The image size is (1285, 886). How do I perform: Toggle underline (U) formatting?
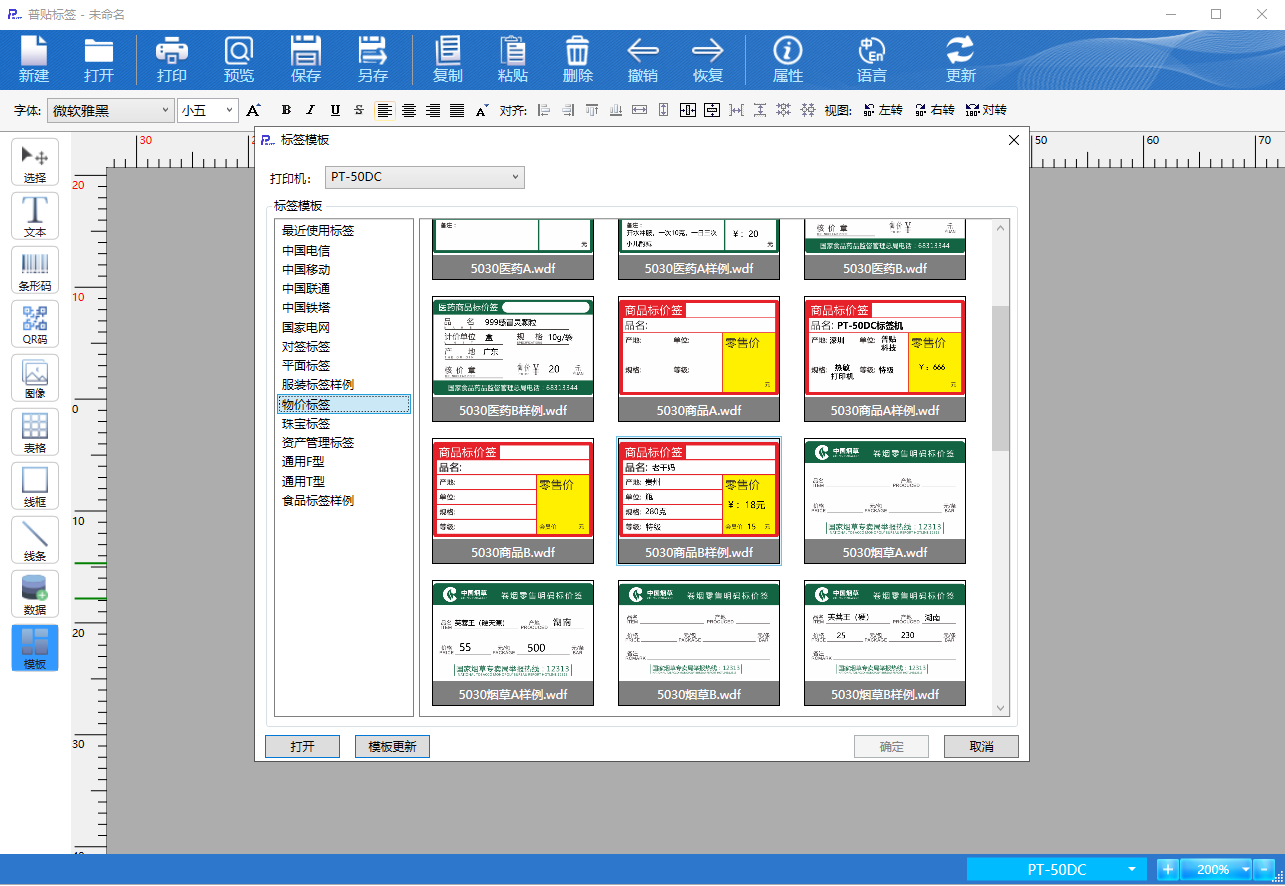(x=335, y=110)
